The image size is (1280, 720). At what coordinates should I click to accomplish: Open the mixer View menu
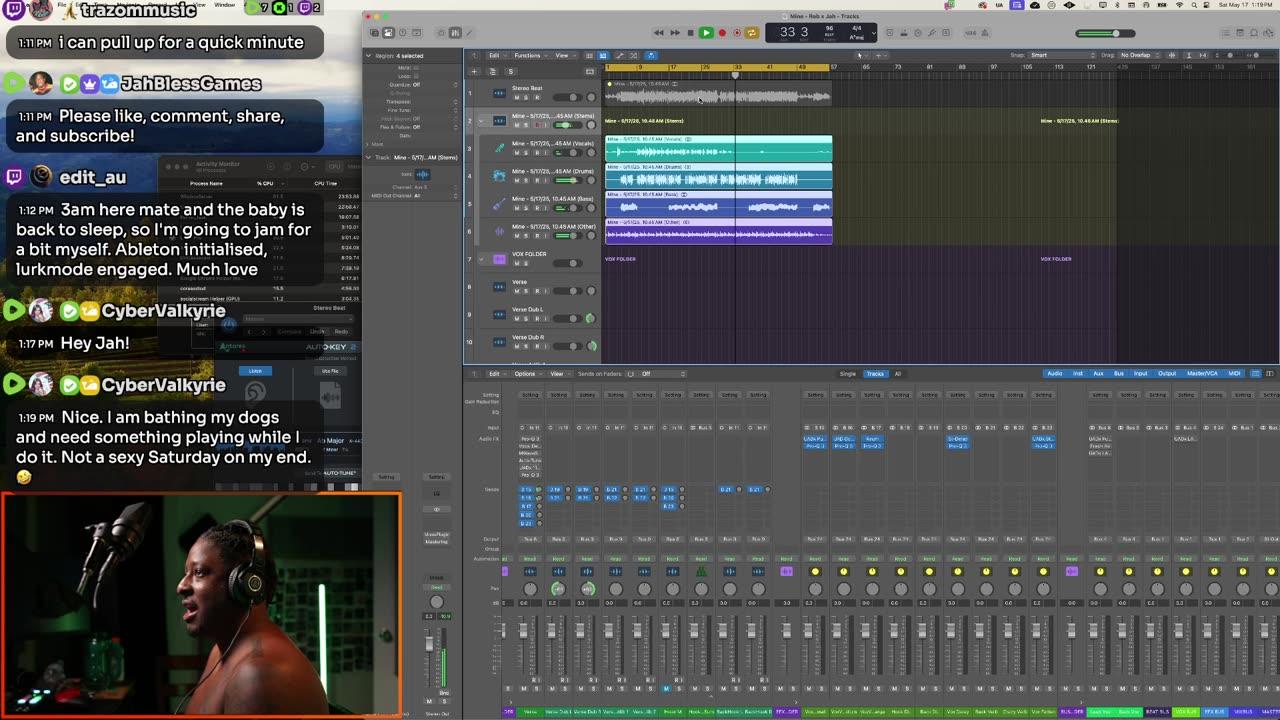(x=558, y=374)
